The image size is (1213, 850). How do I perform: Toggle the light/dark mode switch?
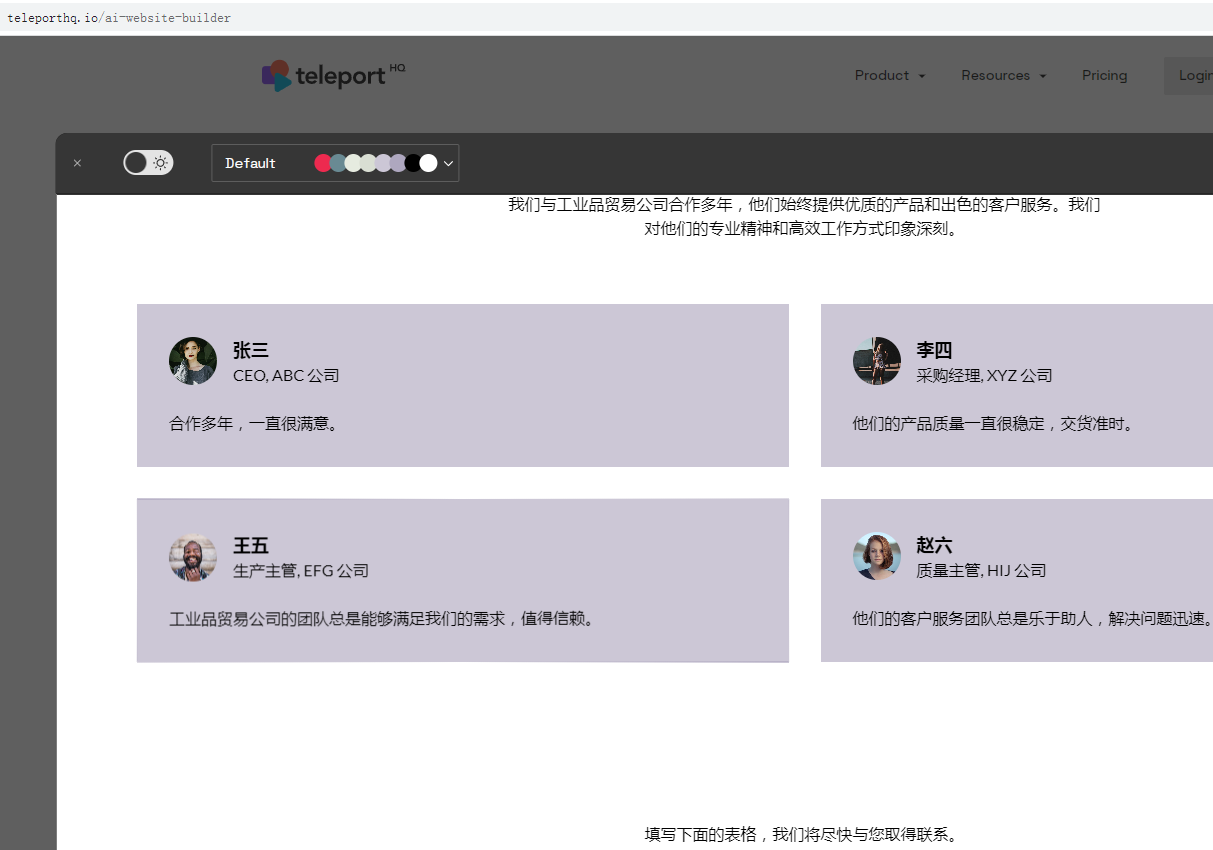[x=148, y=163]
